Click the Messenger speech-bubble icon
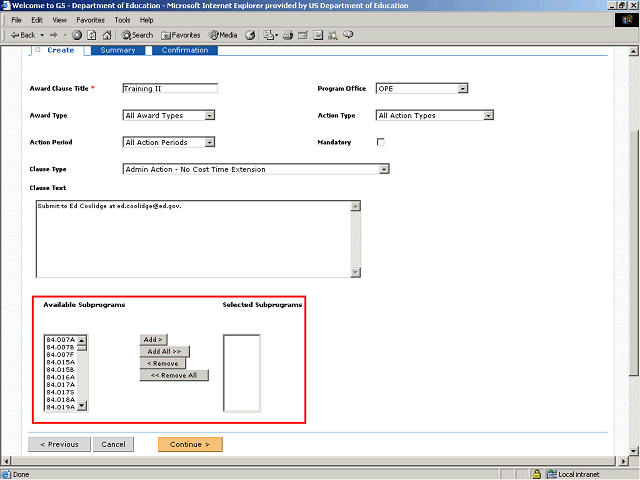The image size is (640, 480). pyautogui.click(x=348, y=35)
